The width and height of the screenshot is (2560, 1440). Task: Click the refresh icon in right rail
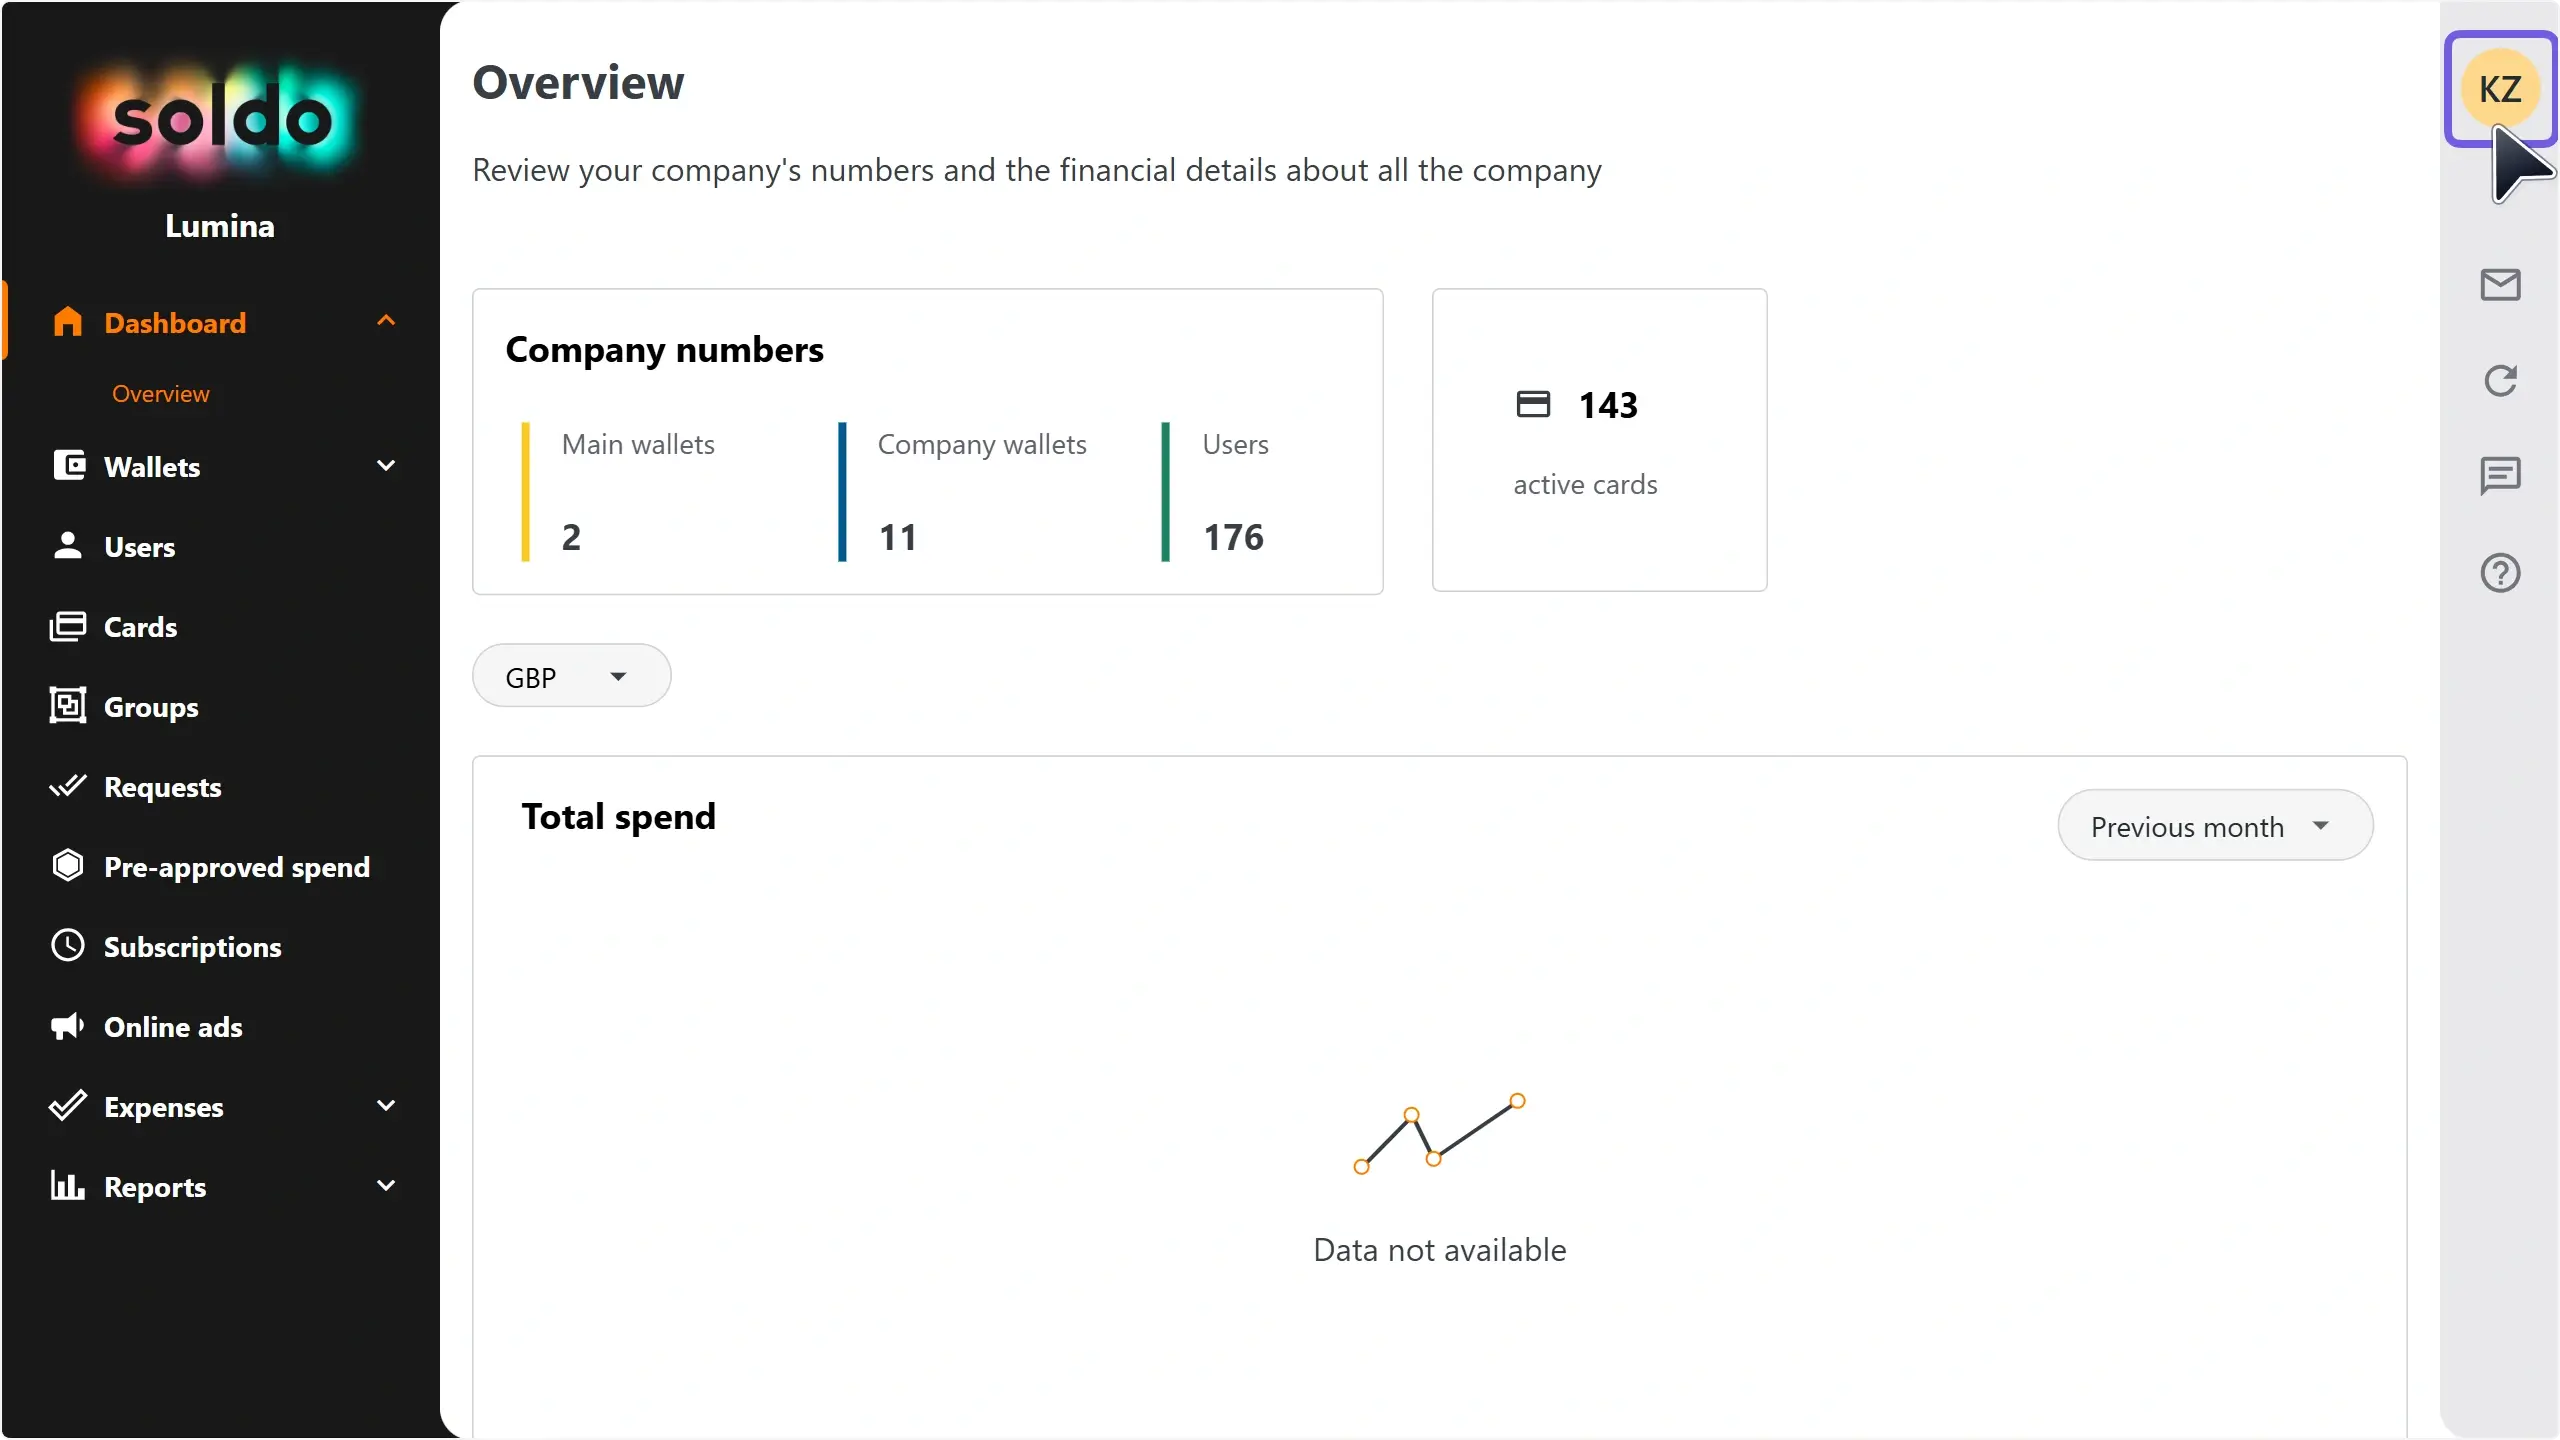2500,380
